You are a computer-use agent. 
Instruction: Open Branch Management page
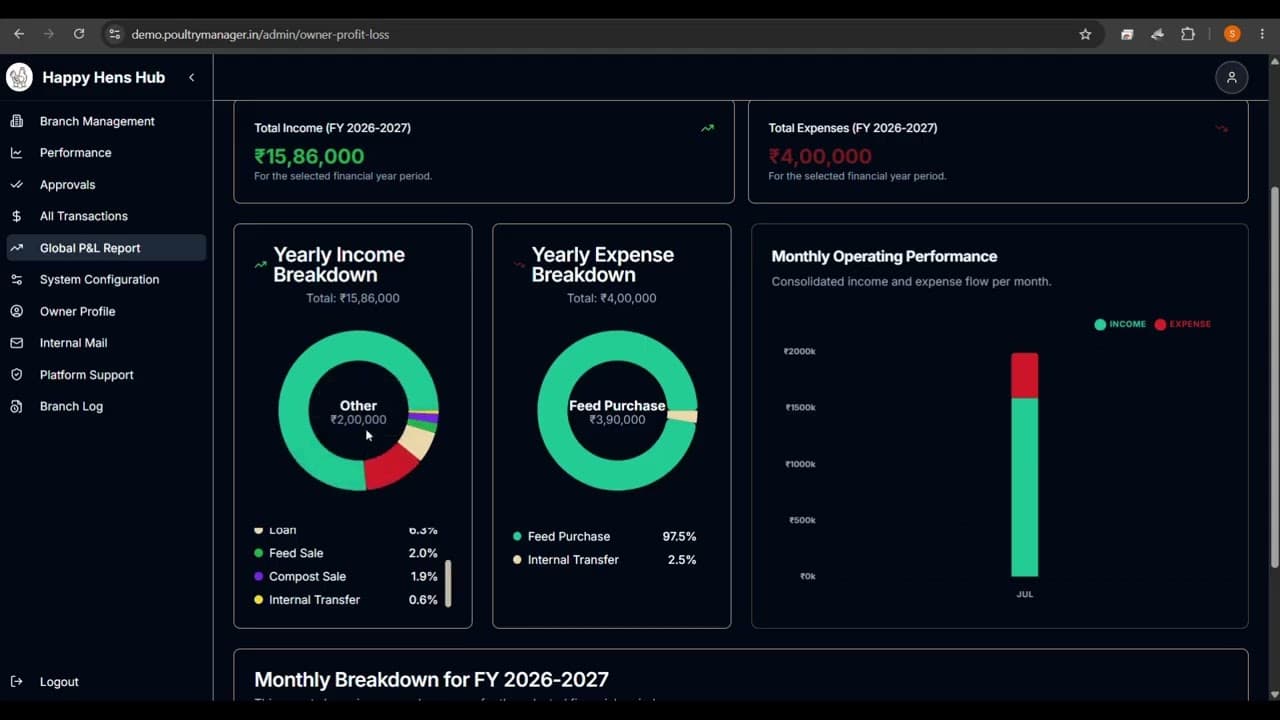click(97, 121)
